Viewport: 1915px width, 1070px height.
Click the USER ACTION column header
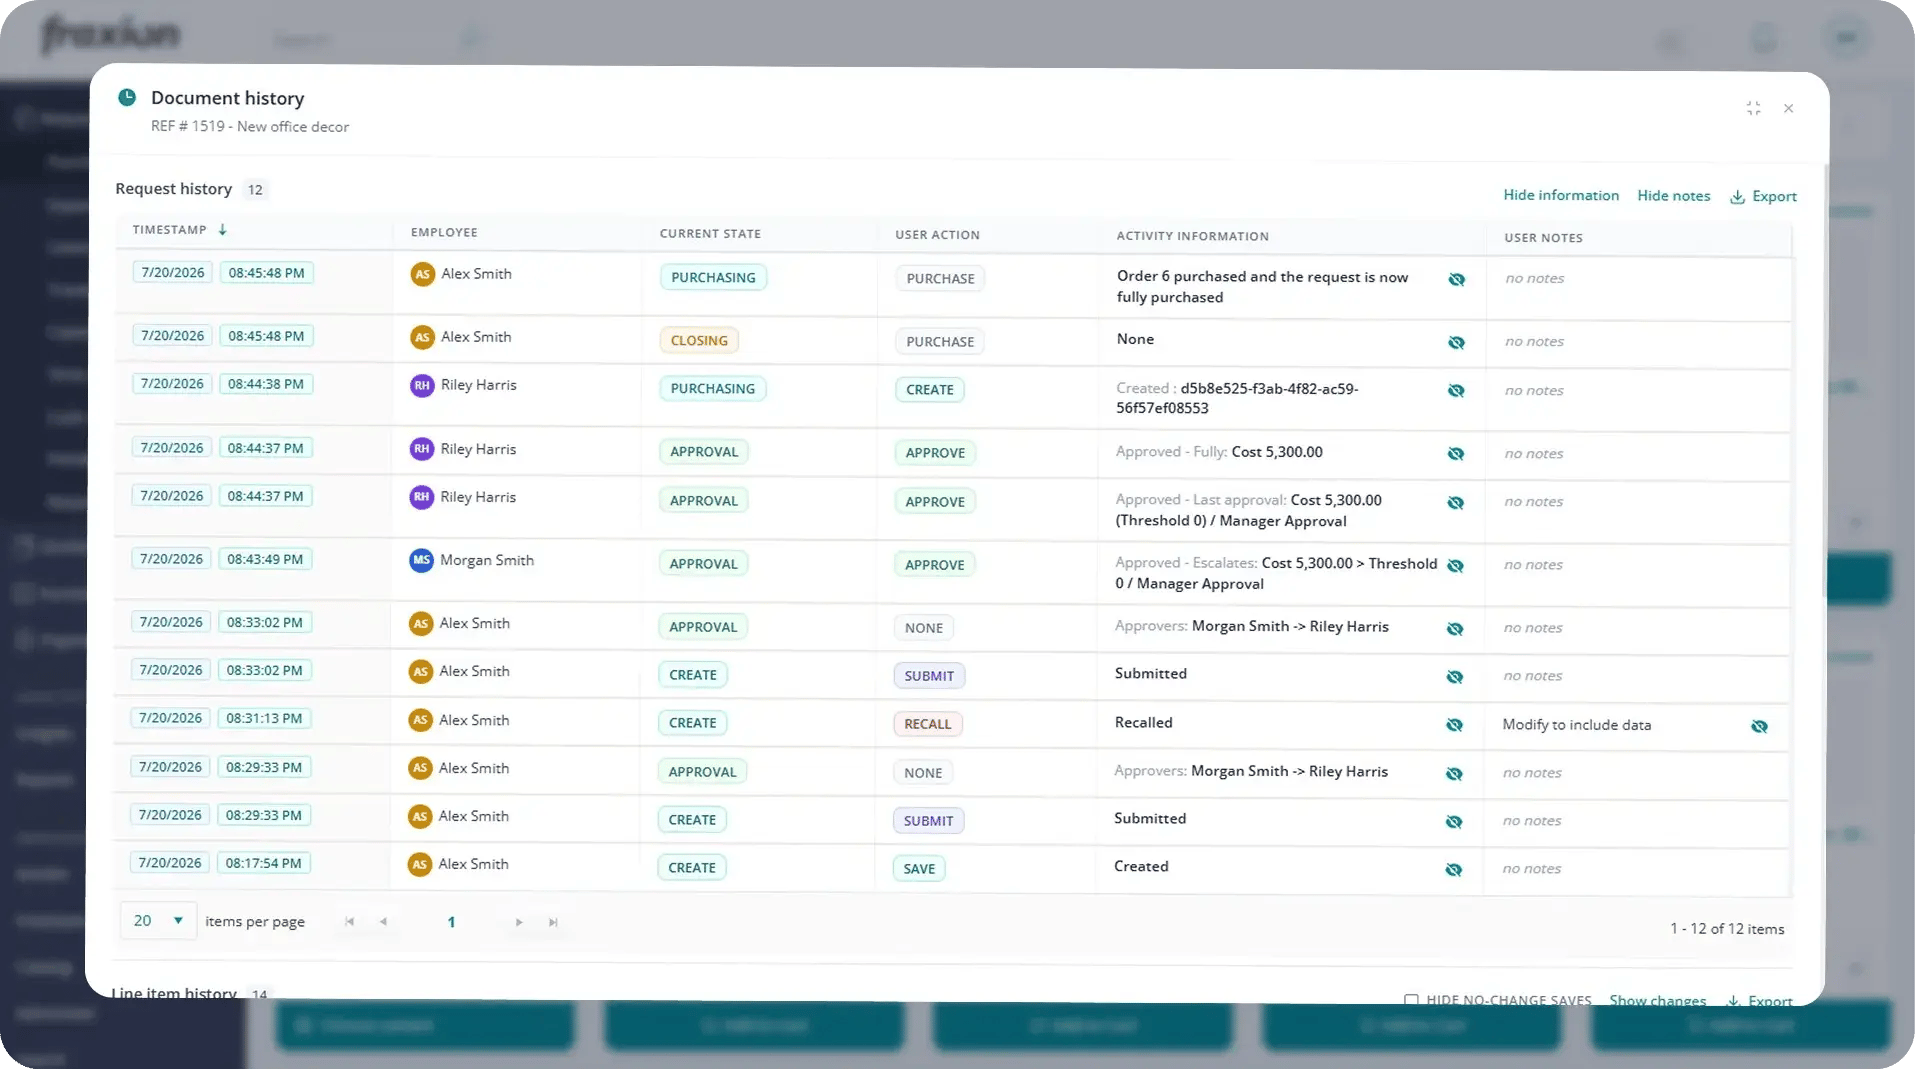937,235
